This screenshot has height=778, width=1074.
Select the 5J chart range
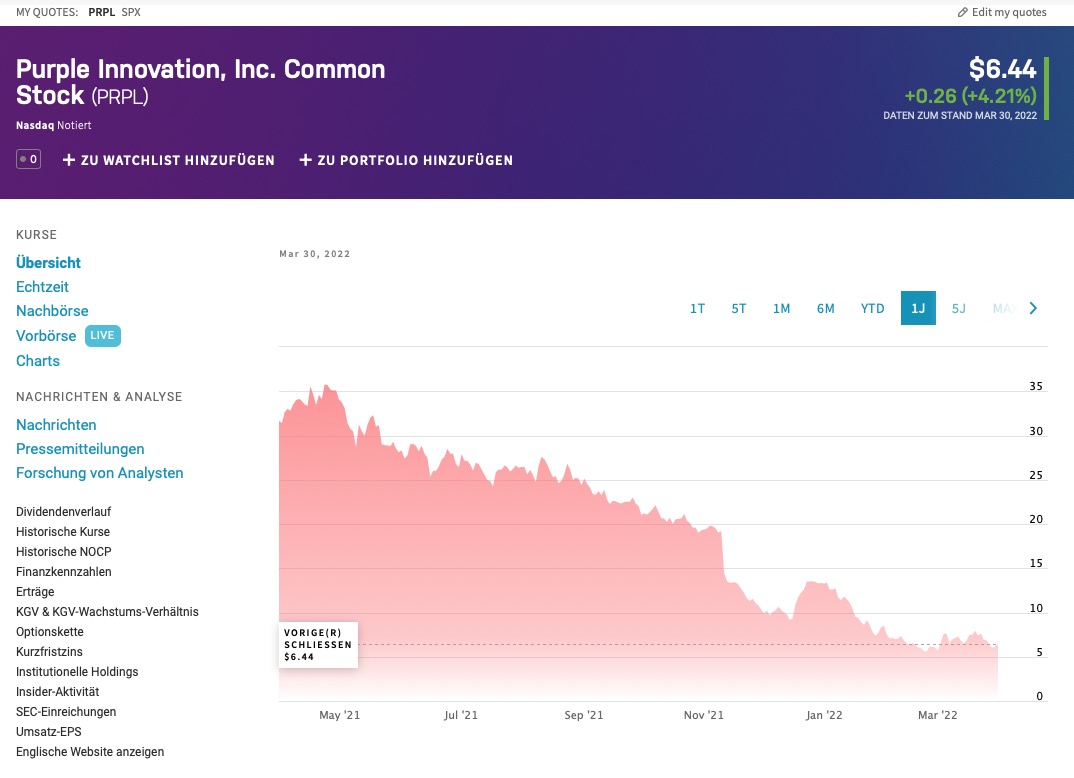[959, 308]
